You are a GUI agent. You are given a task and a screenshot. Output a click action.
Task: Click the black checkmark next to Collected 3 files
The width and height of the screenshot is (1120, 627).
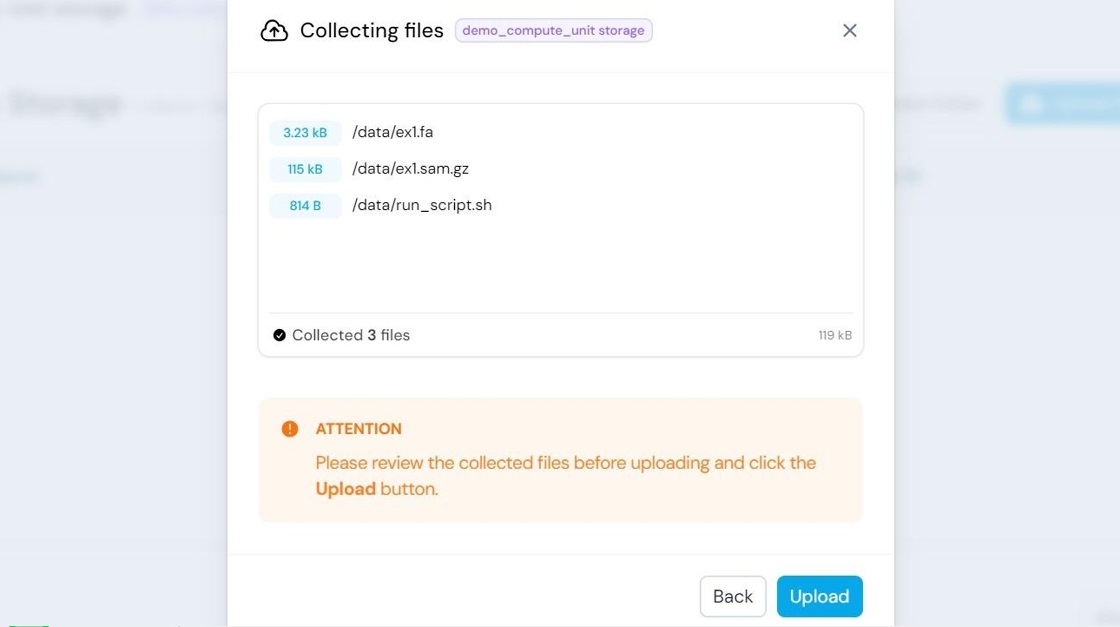click(279, 335)
